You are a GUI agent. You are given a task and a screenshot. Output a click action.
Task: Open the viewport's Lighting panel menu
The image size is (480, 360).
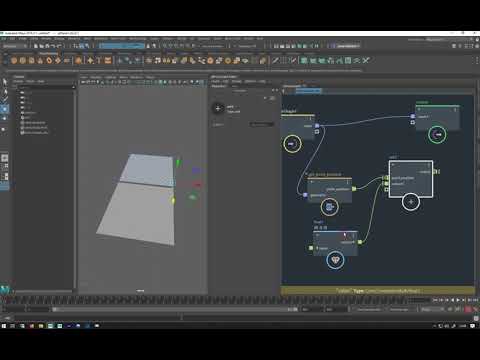coord(110,77)
